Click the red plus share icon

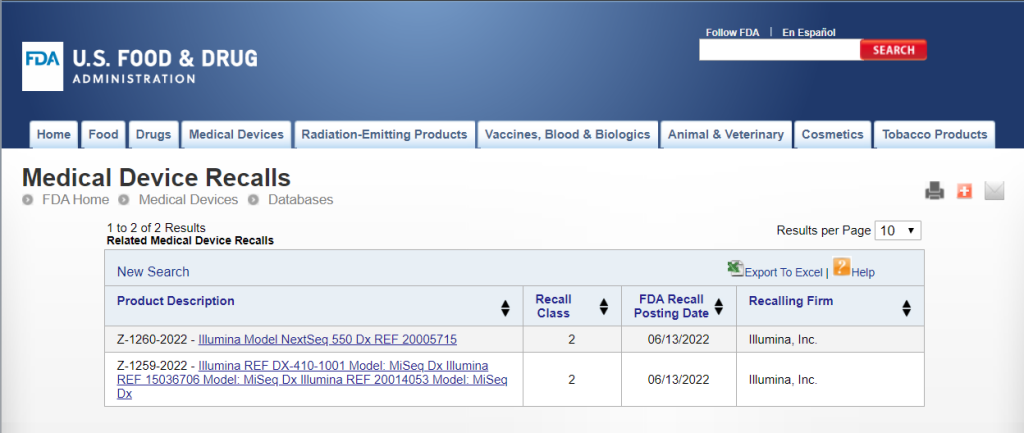[965, 191]
